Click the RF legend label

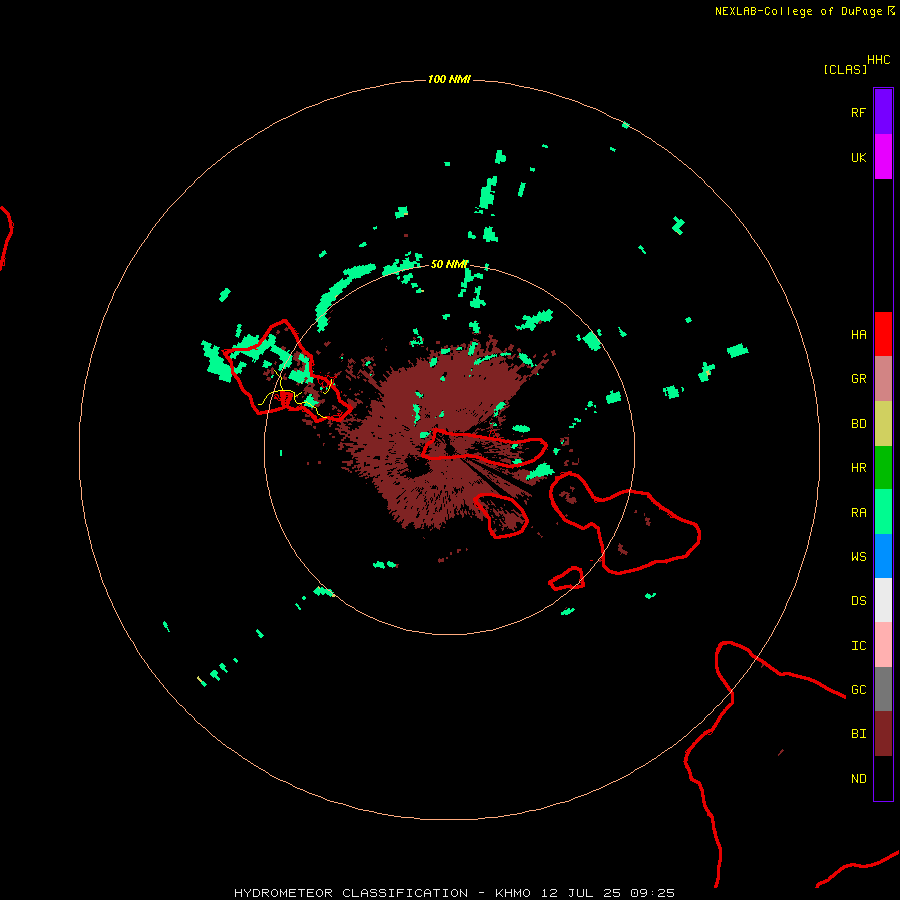tap(858, 112)
